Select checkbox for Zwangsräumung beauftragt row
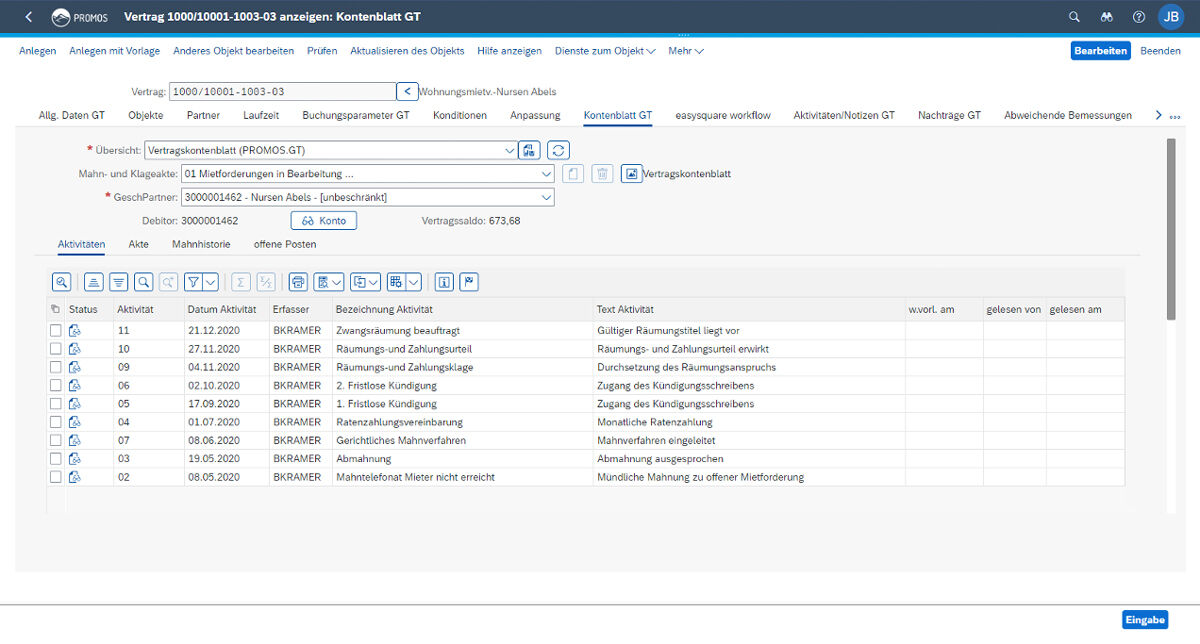Screen dimensions: 1200x644 click(x=56, y=331)
